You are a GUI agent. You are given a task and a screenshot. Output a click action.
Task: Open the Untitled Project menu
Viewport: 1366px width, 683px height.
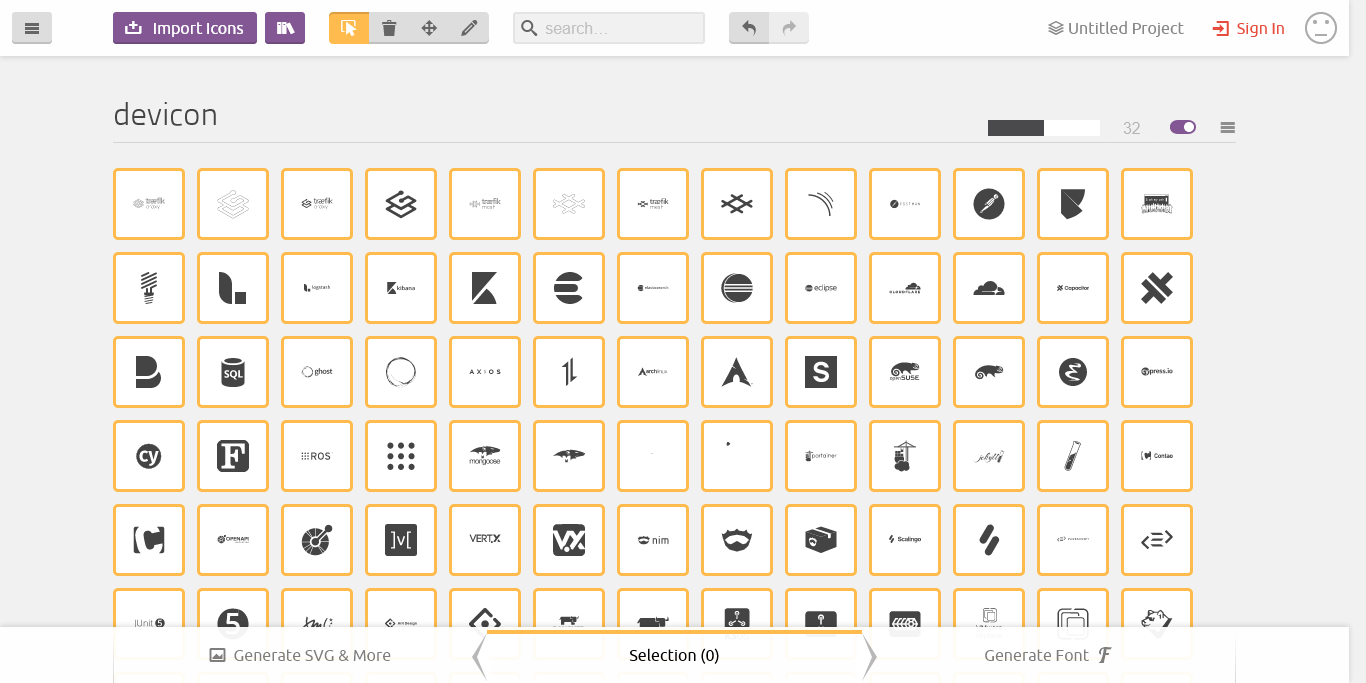[x=1116, y=28]
